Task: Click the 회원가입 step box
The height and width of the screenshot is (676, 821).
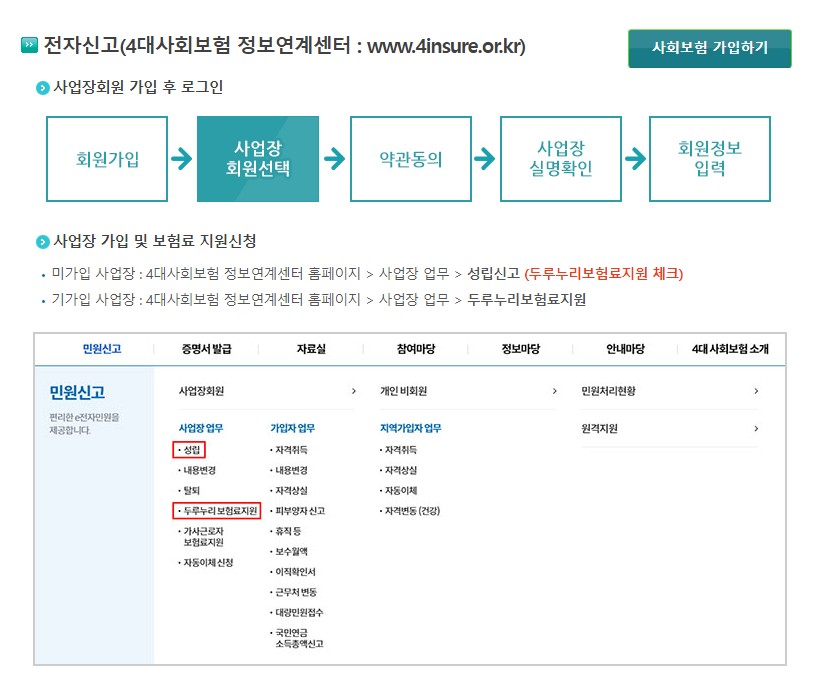Action: click(x=106, y=158)
